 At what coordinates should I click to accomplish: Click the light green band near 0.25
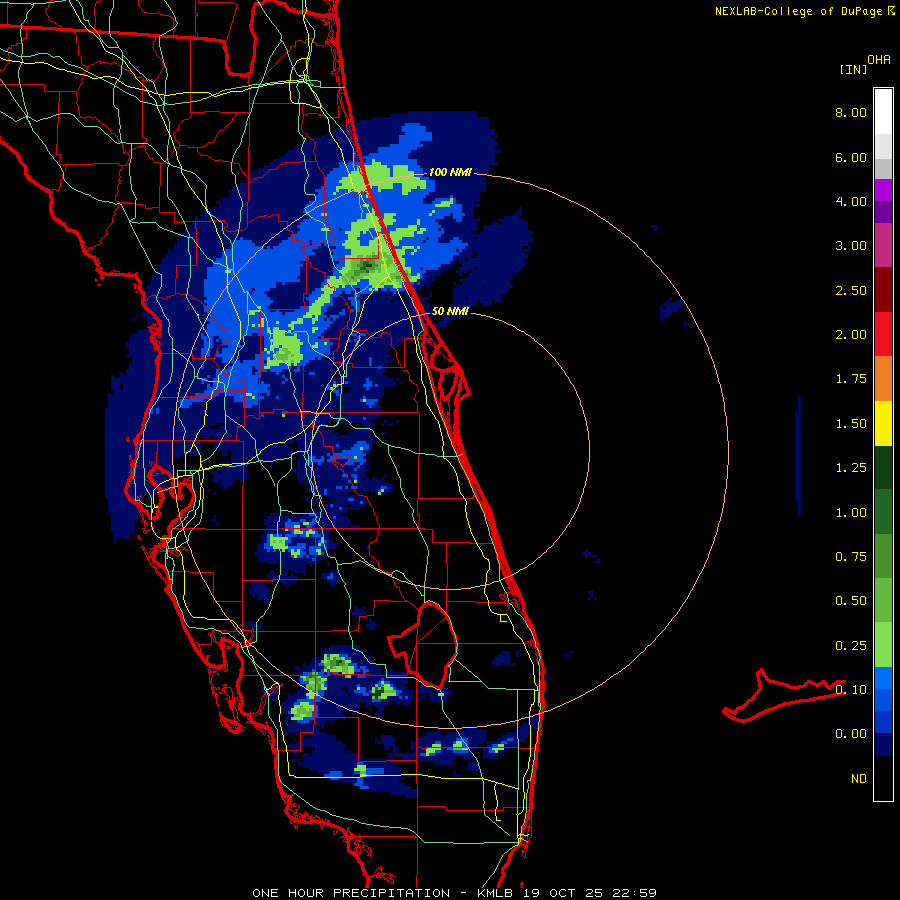pos(883,645)
